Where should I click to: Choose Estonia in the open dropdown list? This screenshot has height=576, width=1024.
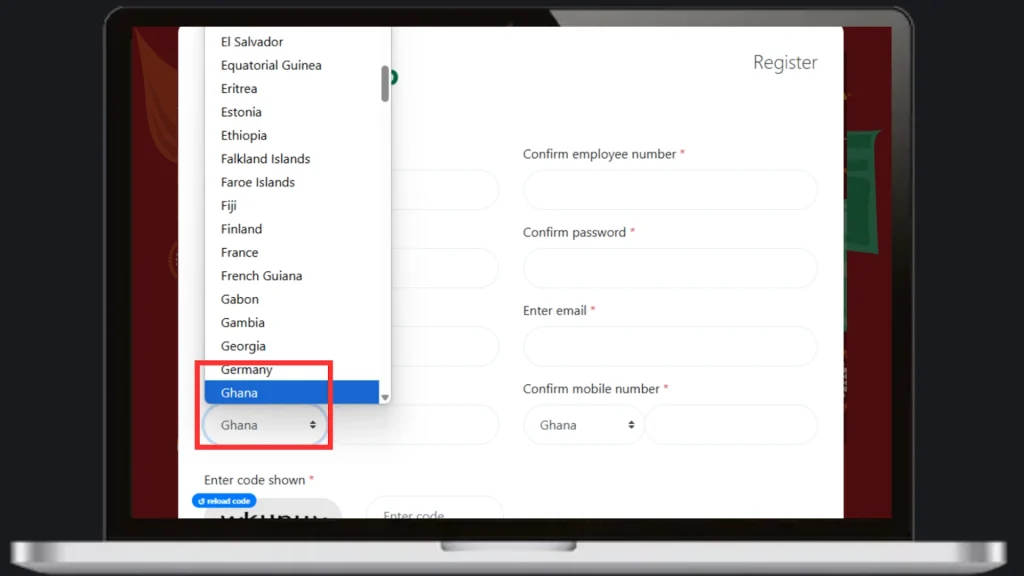pos(241,112)
